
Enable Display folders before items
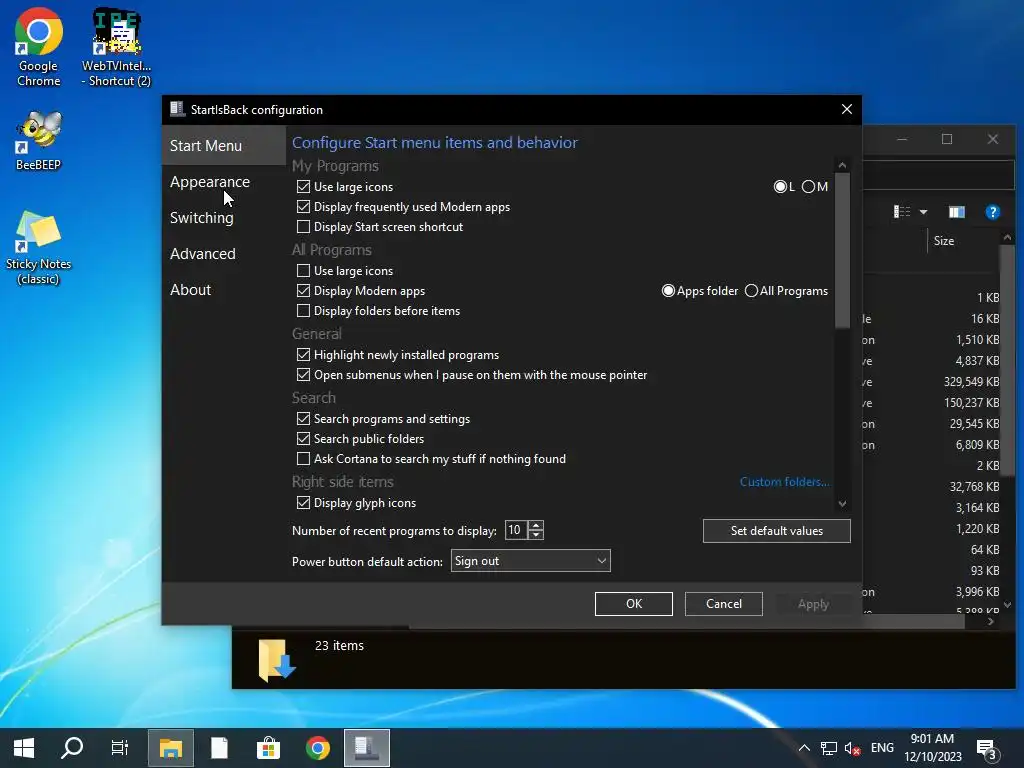[x=303, y=310]
